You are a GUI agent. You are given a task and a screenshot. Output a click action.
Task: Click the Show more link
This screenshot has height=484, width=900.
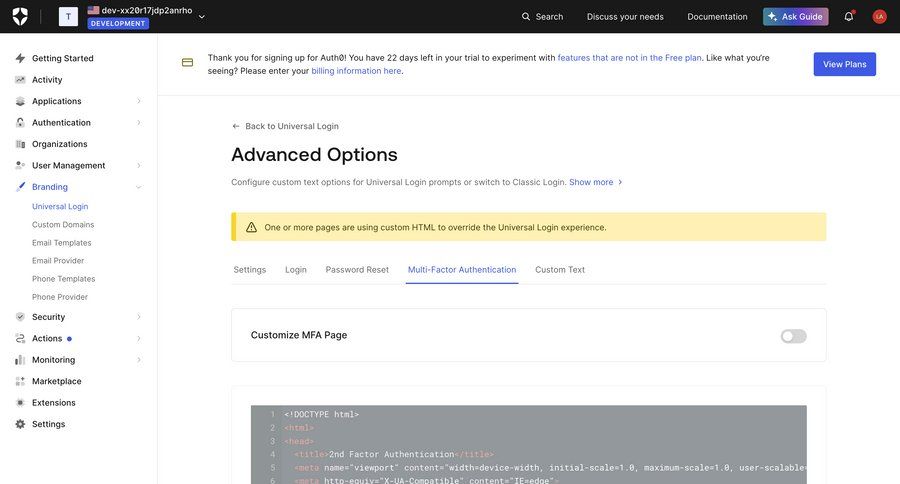coord(591,182)
